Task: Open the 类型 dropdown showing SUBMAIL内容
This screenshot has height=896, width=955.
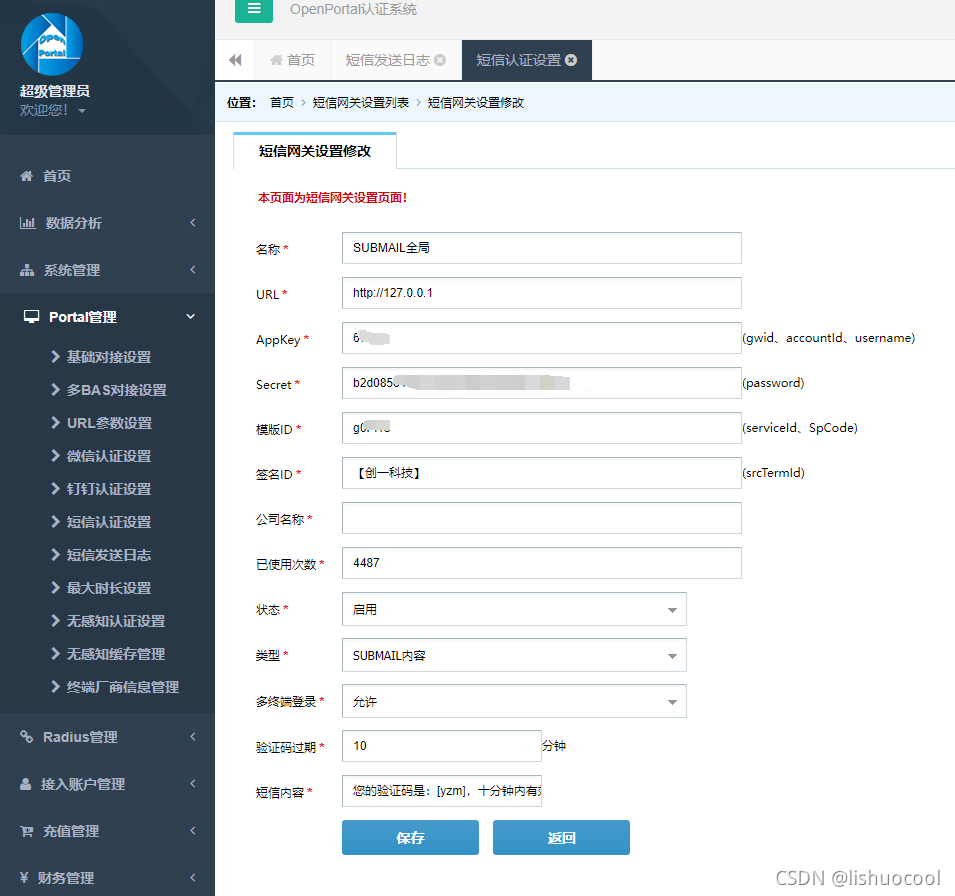Action: pos(514,655)
